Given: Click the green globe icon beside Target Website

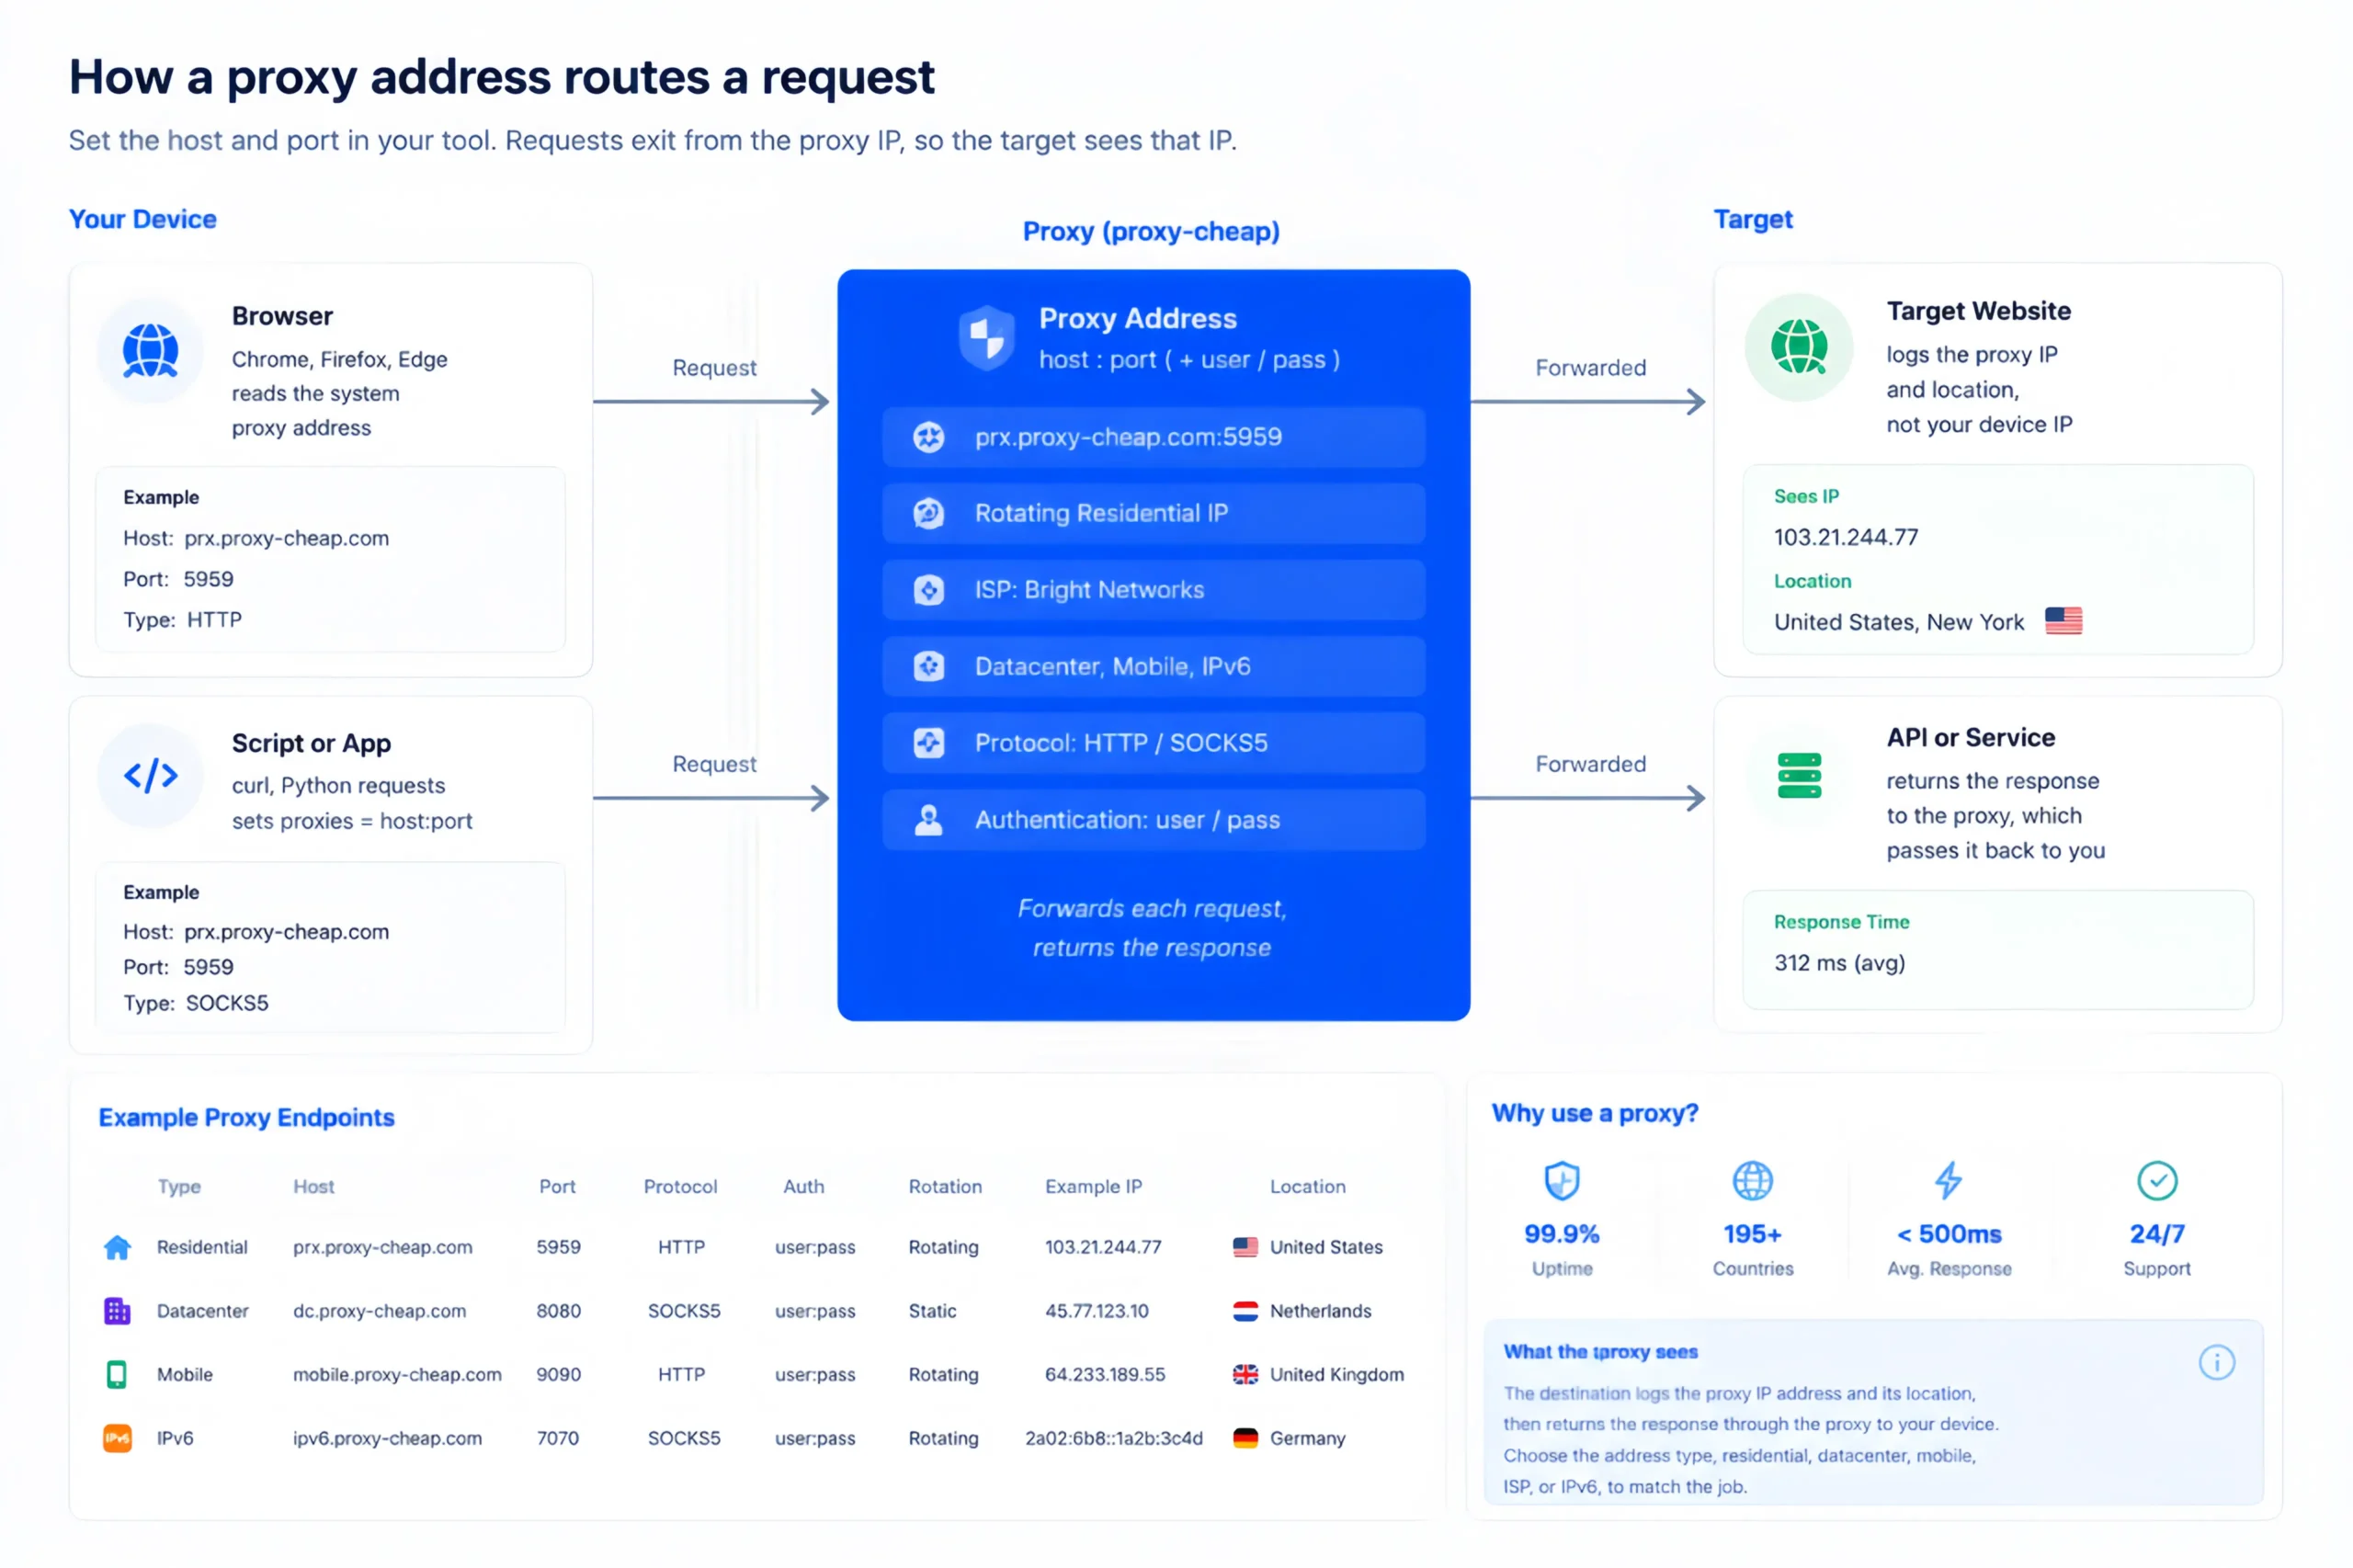Looking at the screenshot, I should tap(1798, 347).
